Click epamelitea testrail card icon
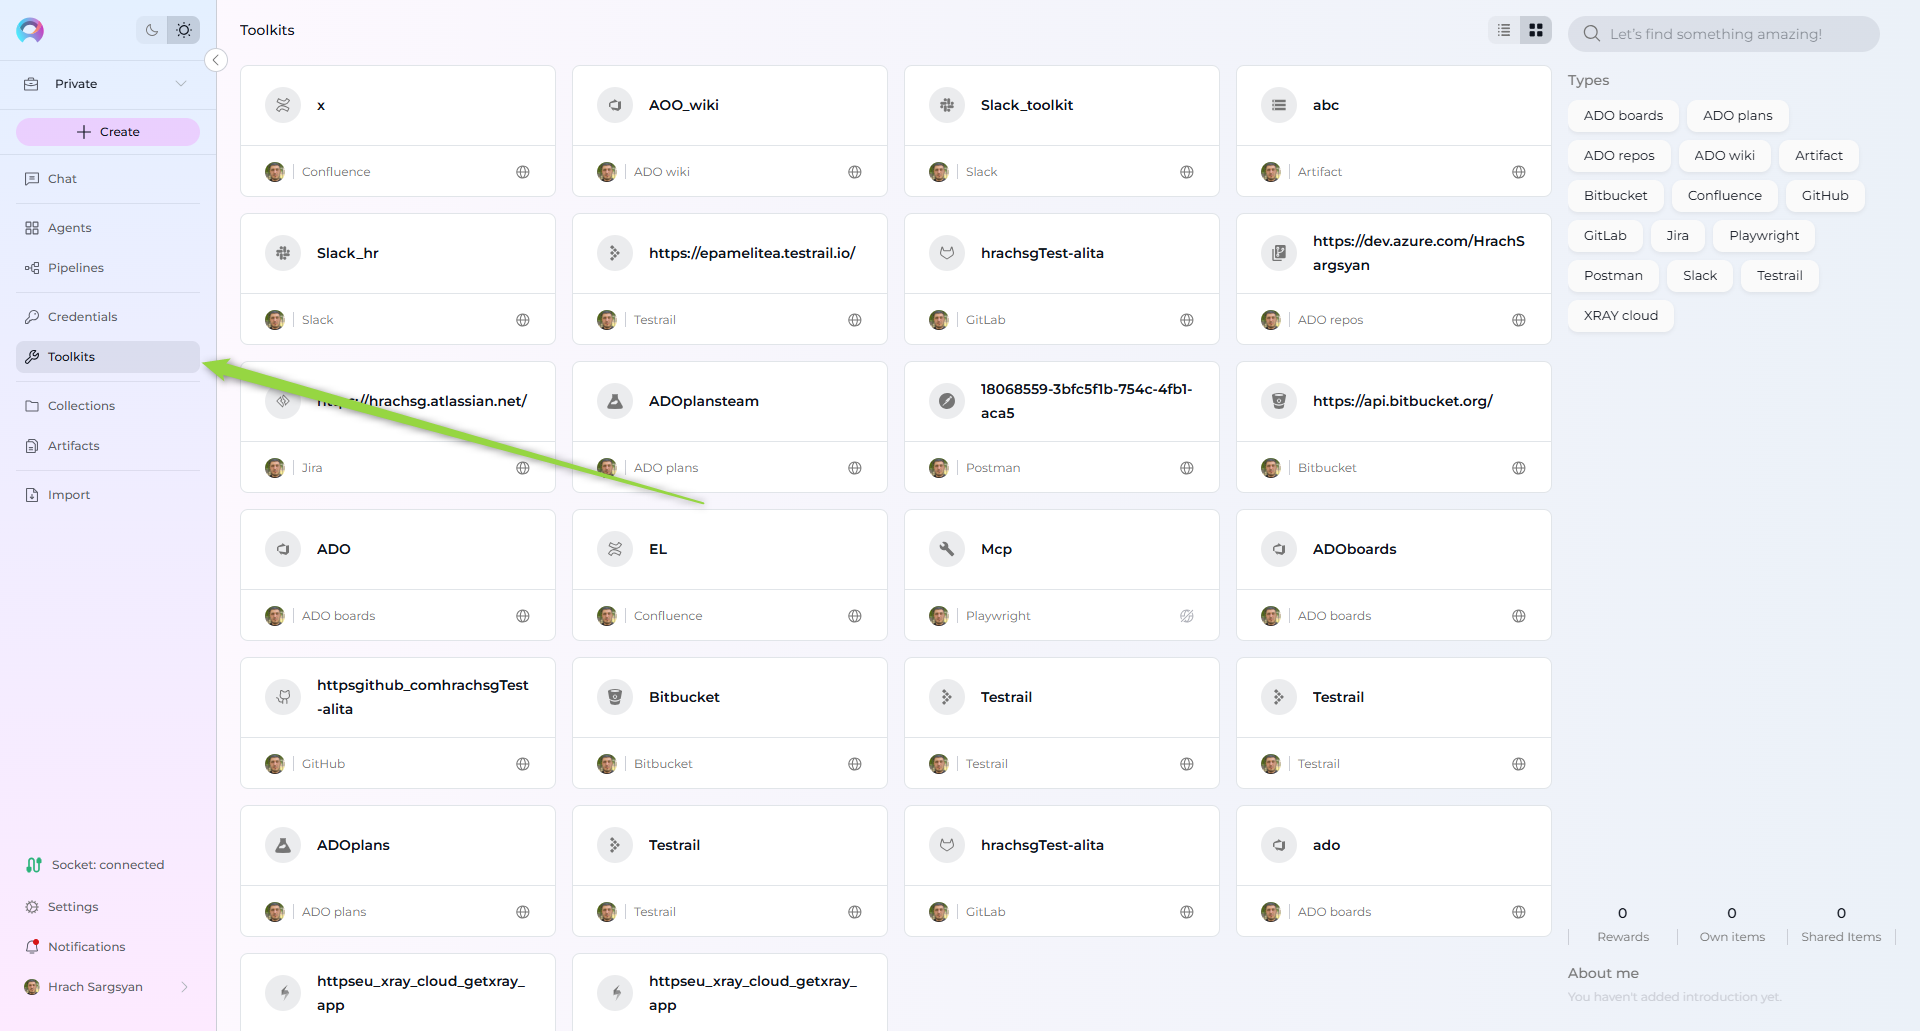Screen dimensions: 1920x1031 615,253
